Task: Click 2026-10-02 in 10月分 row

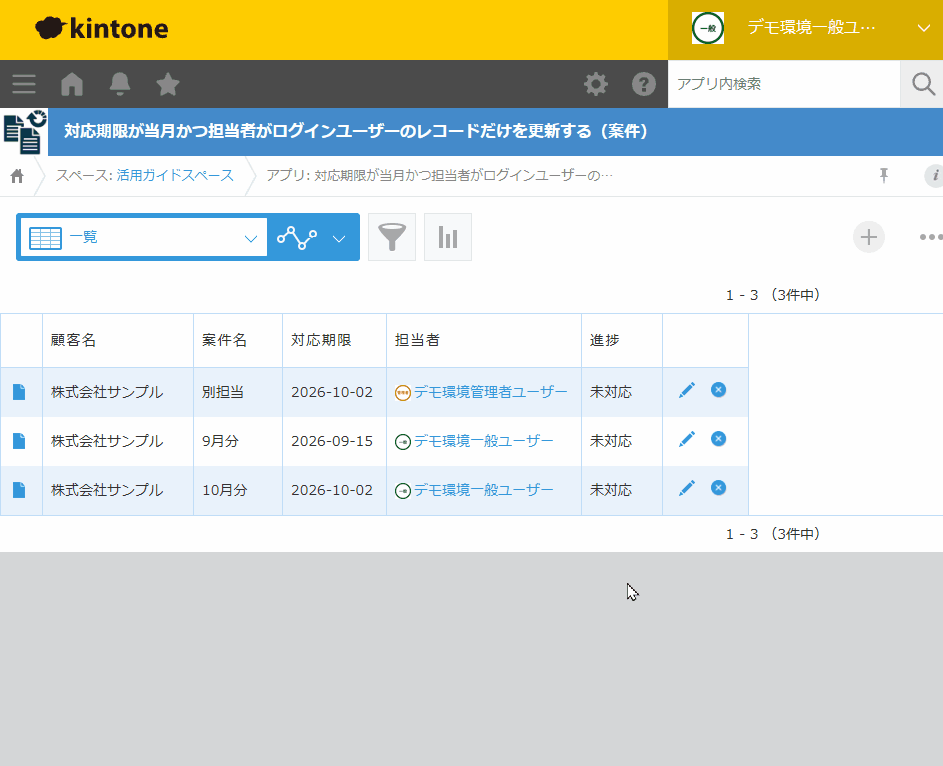Action: coord(332,490)
